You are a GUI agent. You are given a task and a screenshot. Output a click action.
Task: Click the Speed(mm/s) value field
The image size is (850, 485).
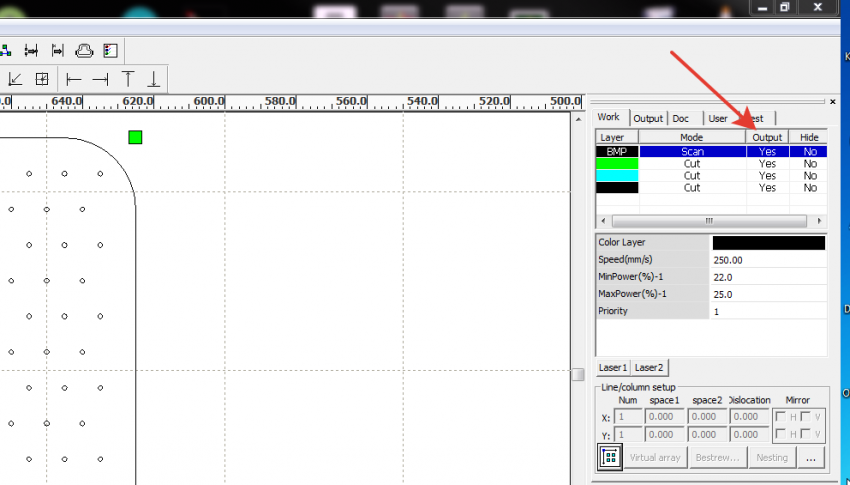click(x=768, y=260)
